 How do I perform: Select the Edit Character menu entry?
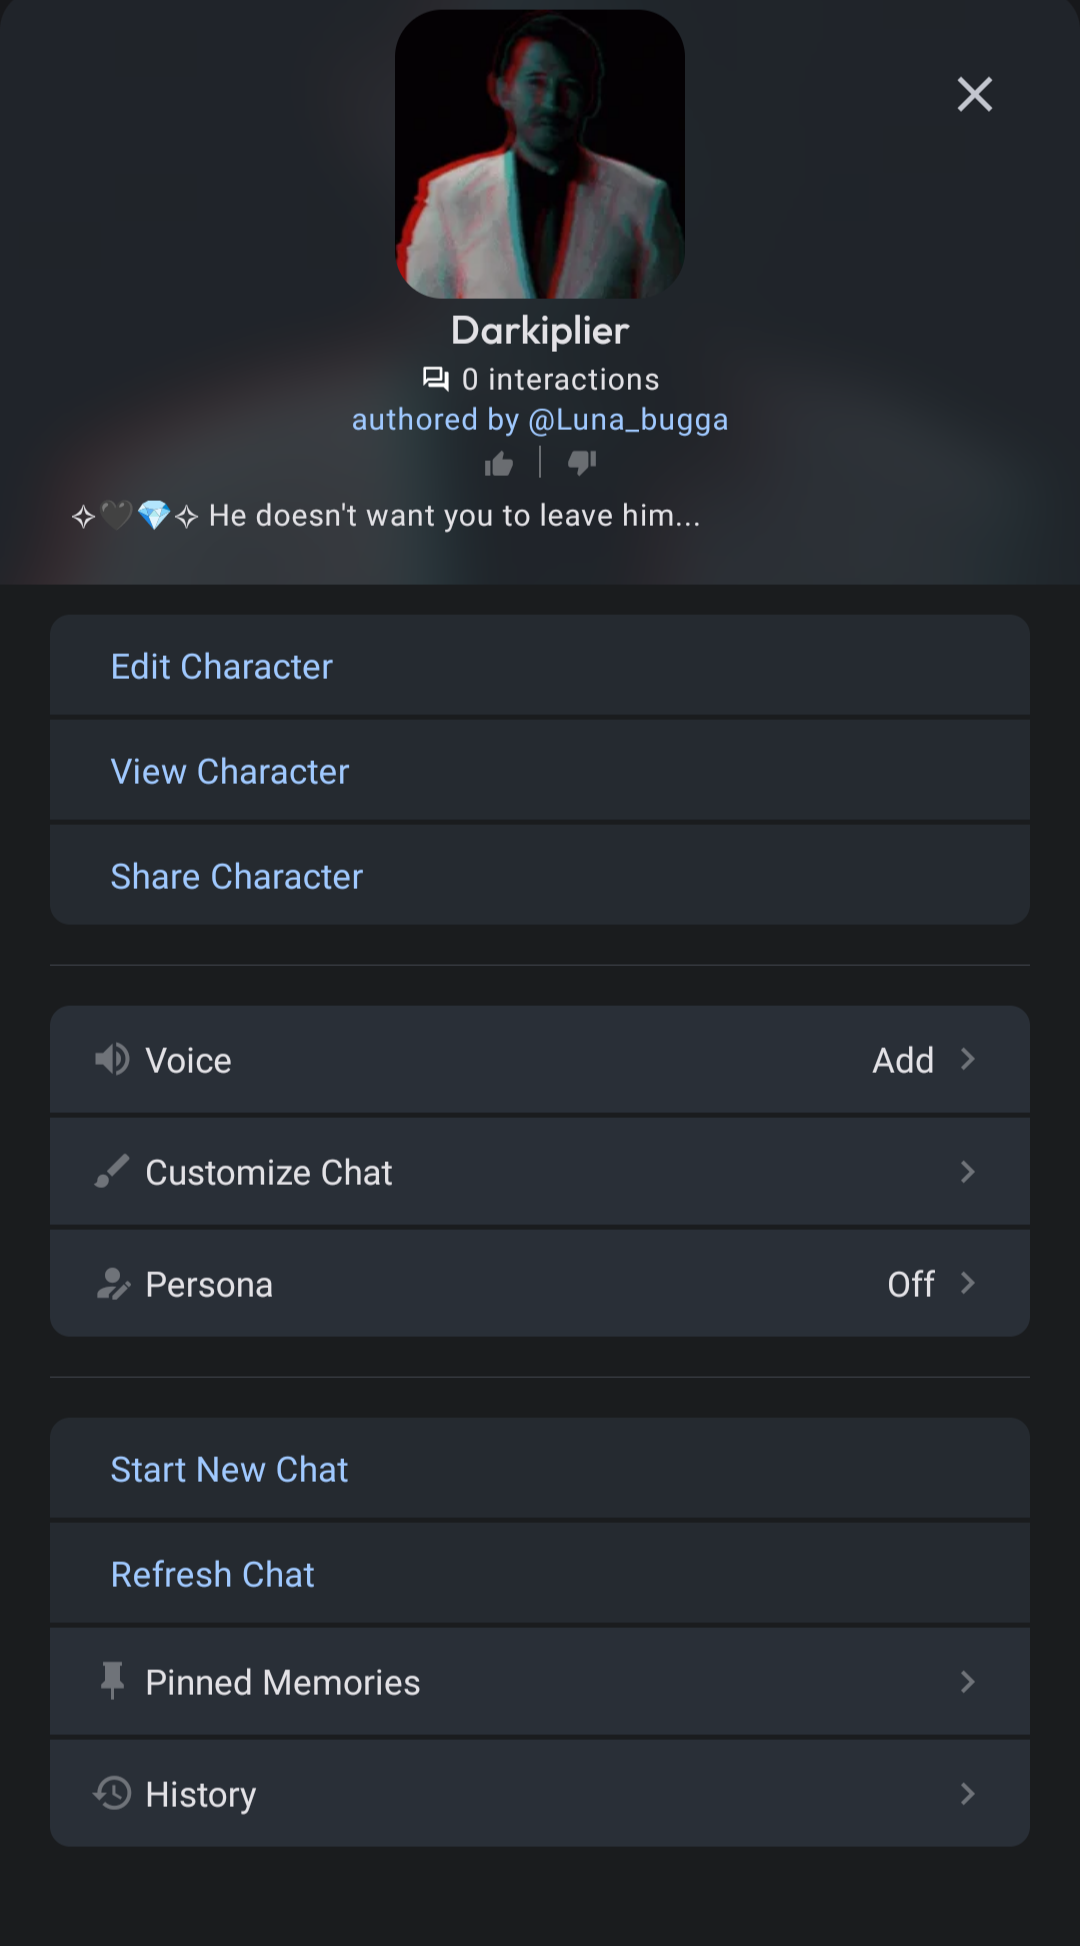point(222,666)
